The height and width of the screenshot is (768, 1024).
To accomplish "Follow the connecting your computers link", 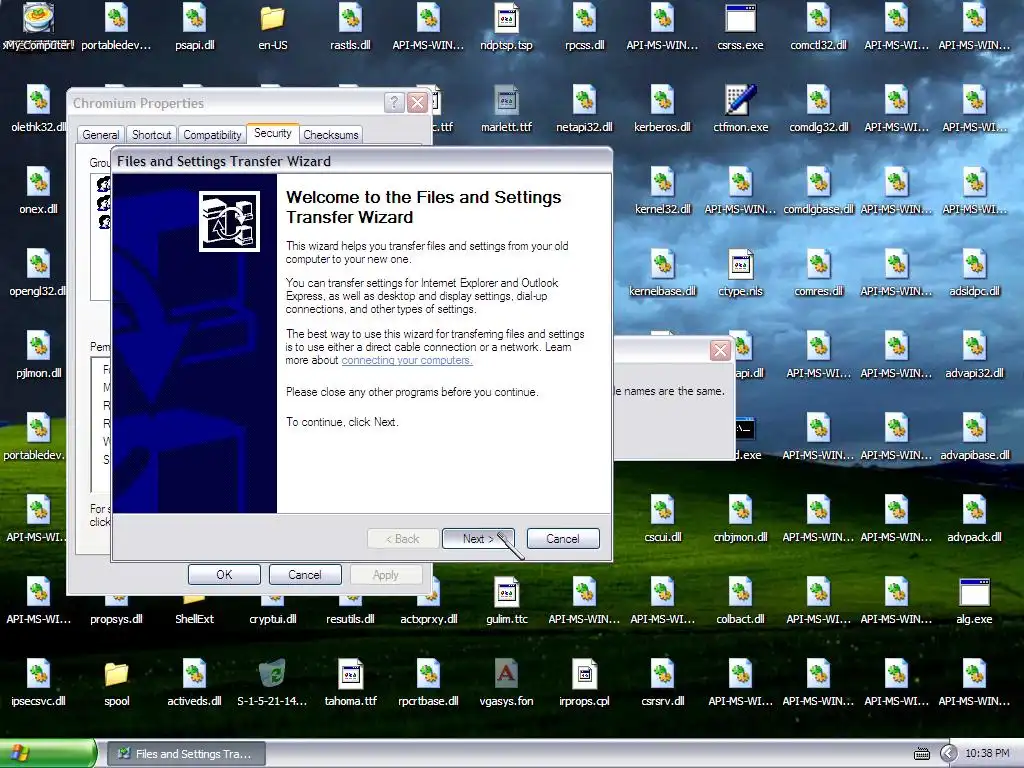I will [407, 360].
